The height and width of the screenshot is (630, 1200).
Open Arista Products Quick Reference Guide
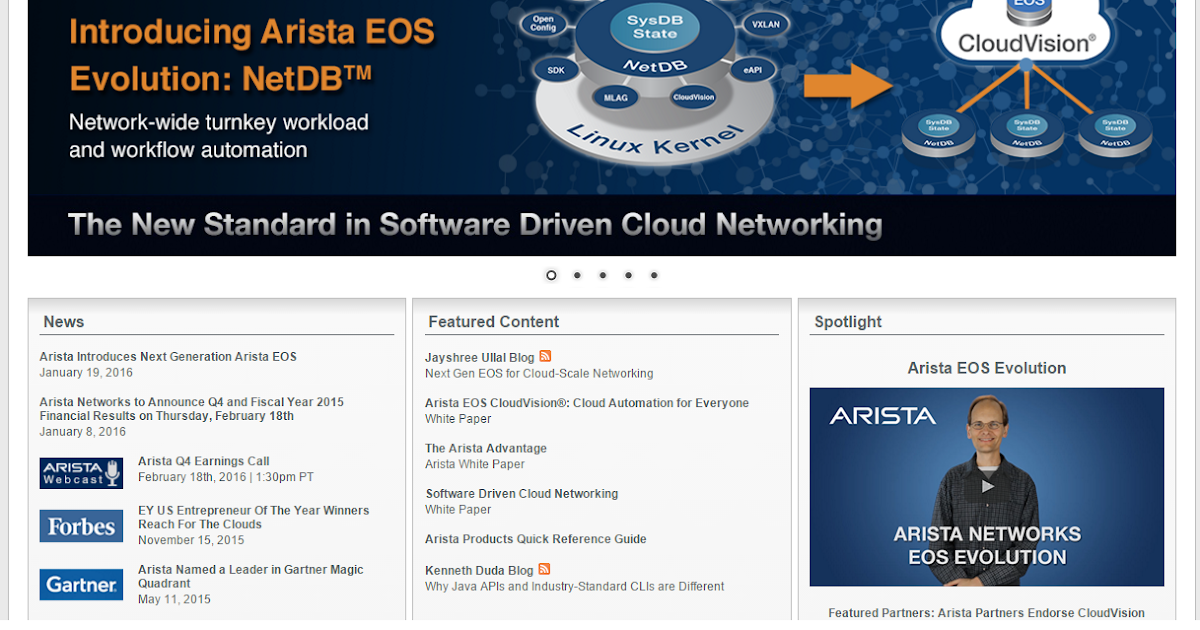536,539
